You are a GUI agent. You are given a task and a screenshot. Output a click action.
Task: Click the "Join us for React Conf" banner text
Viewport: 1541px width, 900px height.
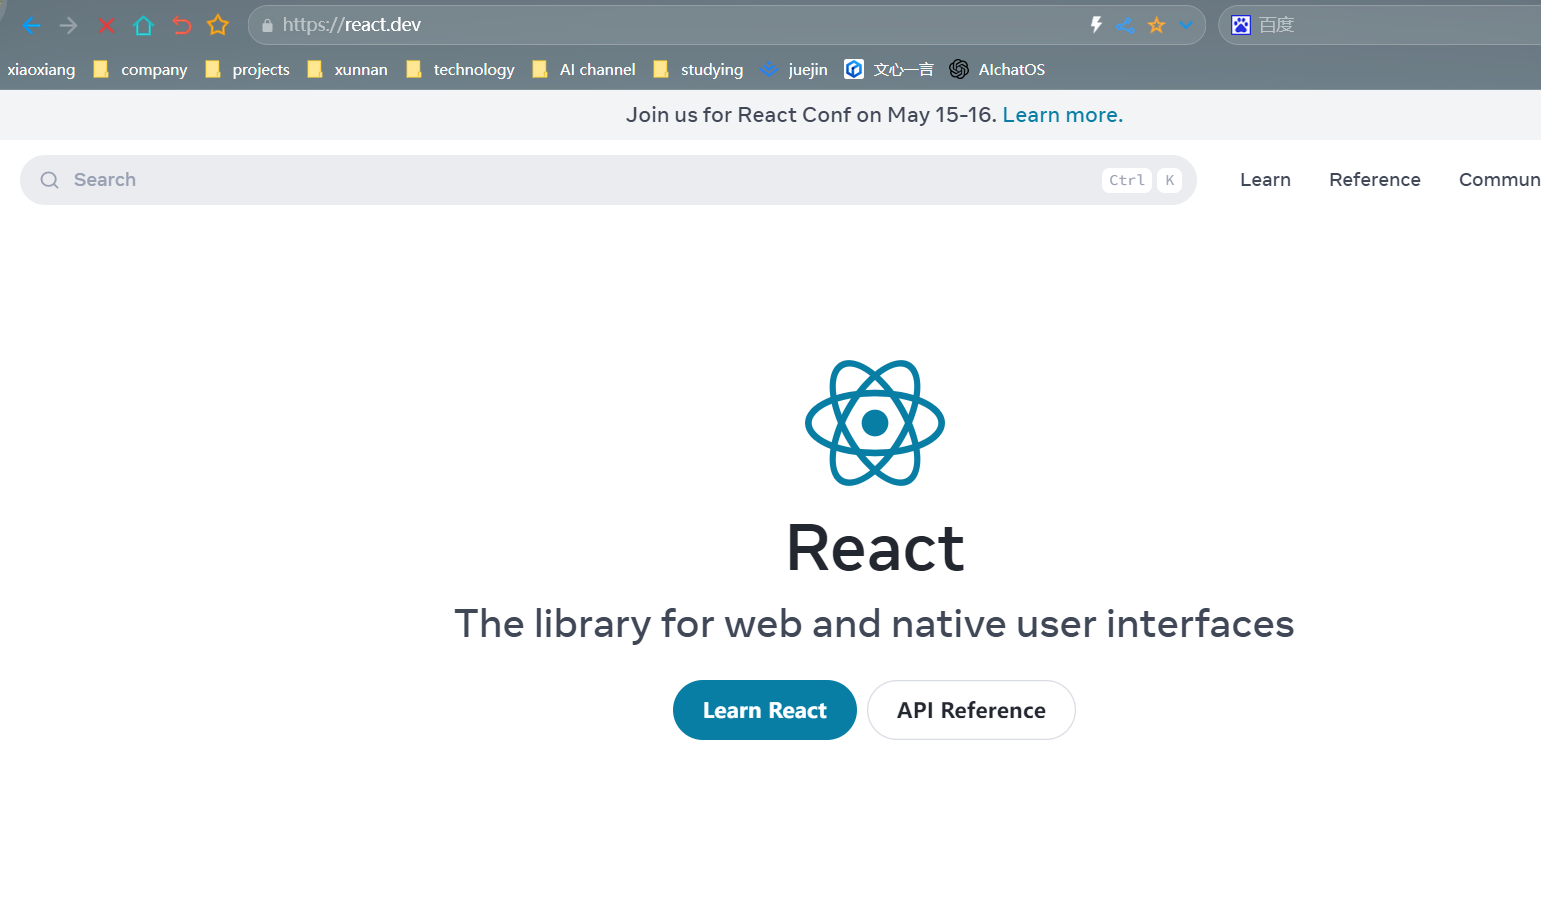(x=811, y=115)
